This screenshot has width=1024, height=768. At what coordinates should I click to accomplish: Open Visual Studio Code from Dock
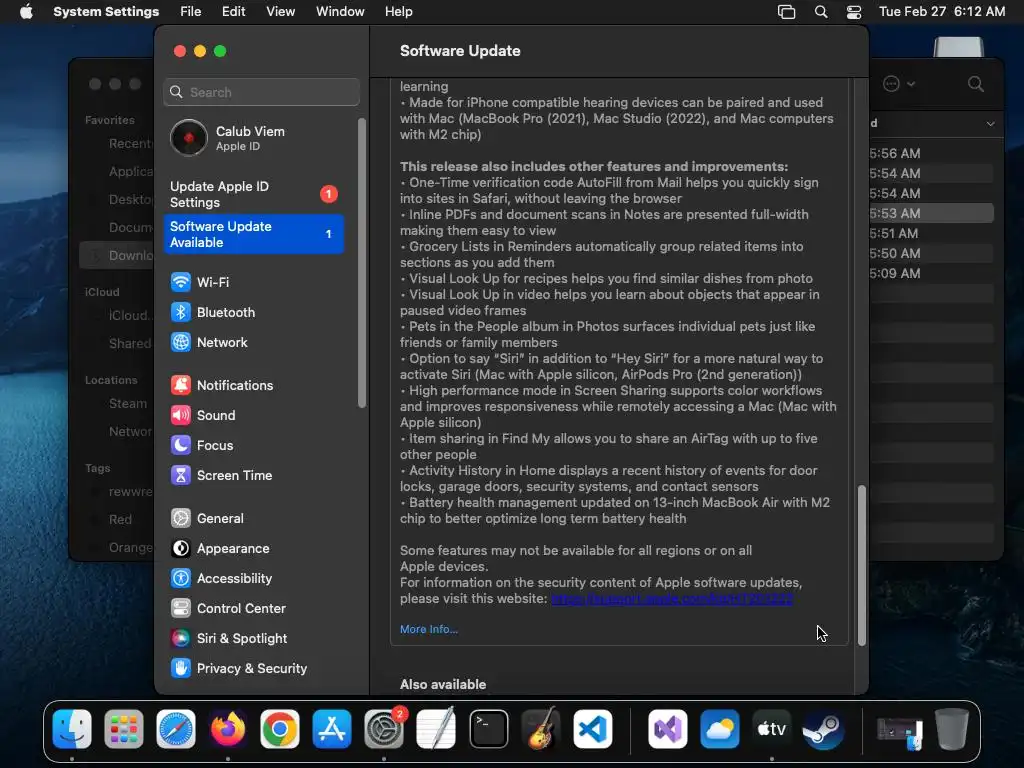tap(593, 729)
